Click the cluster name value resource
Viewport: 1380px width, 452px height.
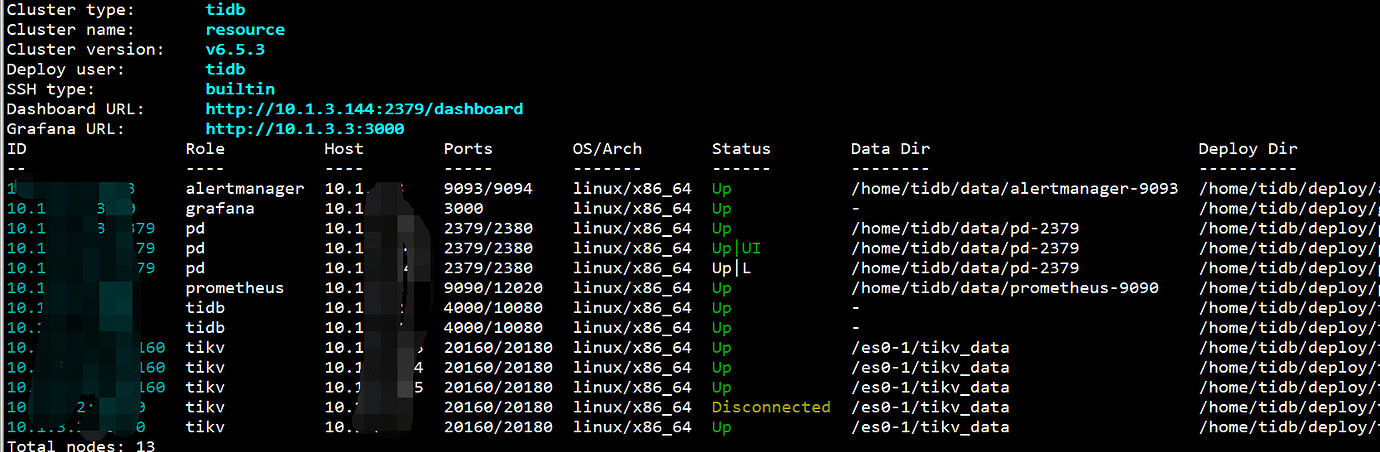coord(245,30)
